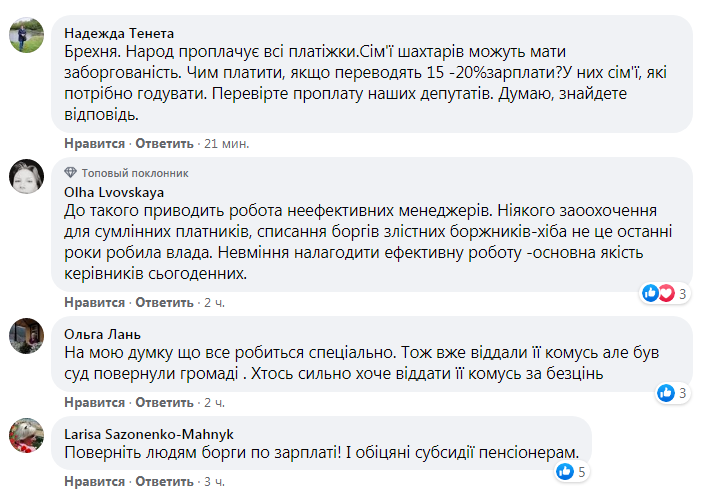Open Larisa Sazonenko-Mahnyk's avatar

click(26, 436)
